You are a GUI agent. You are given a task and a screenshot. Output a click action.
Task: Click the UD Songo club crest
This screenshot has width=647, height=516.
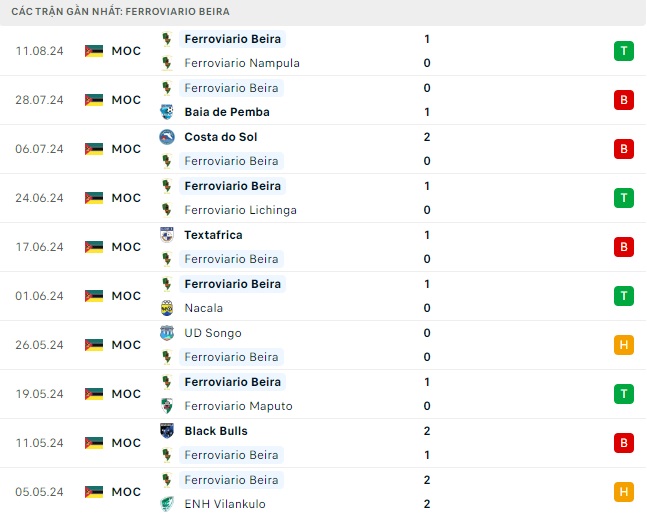coord(166,333)
